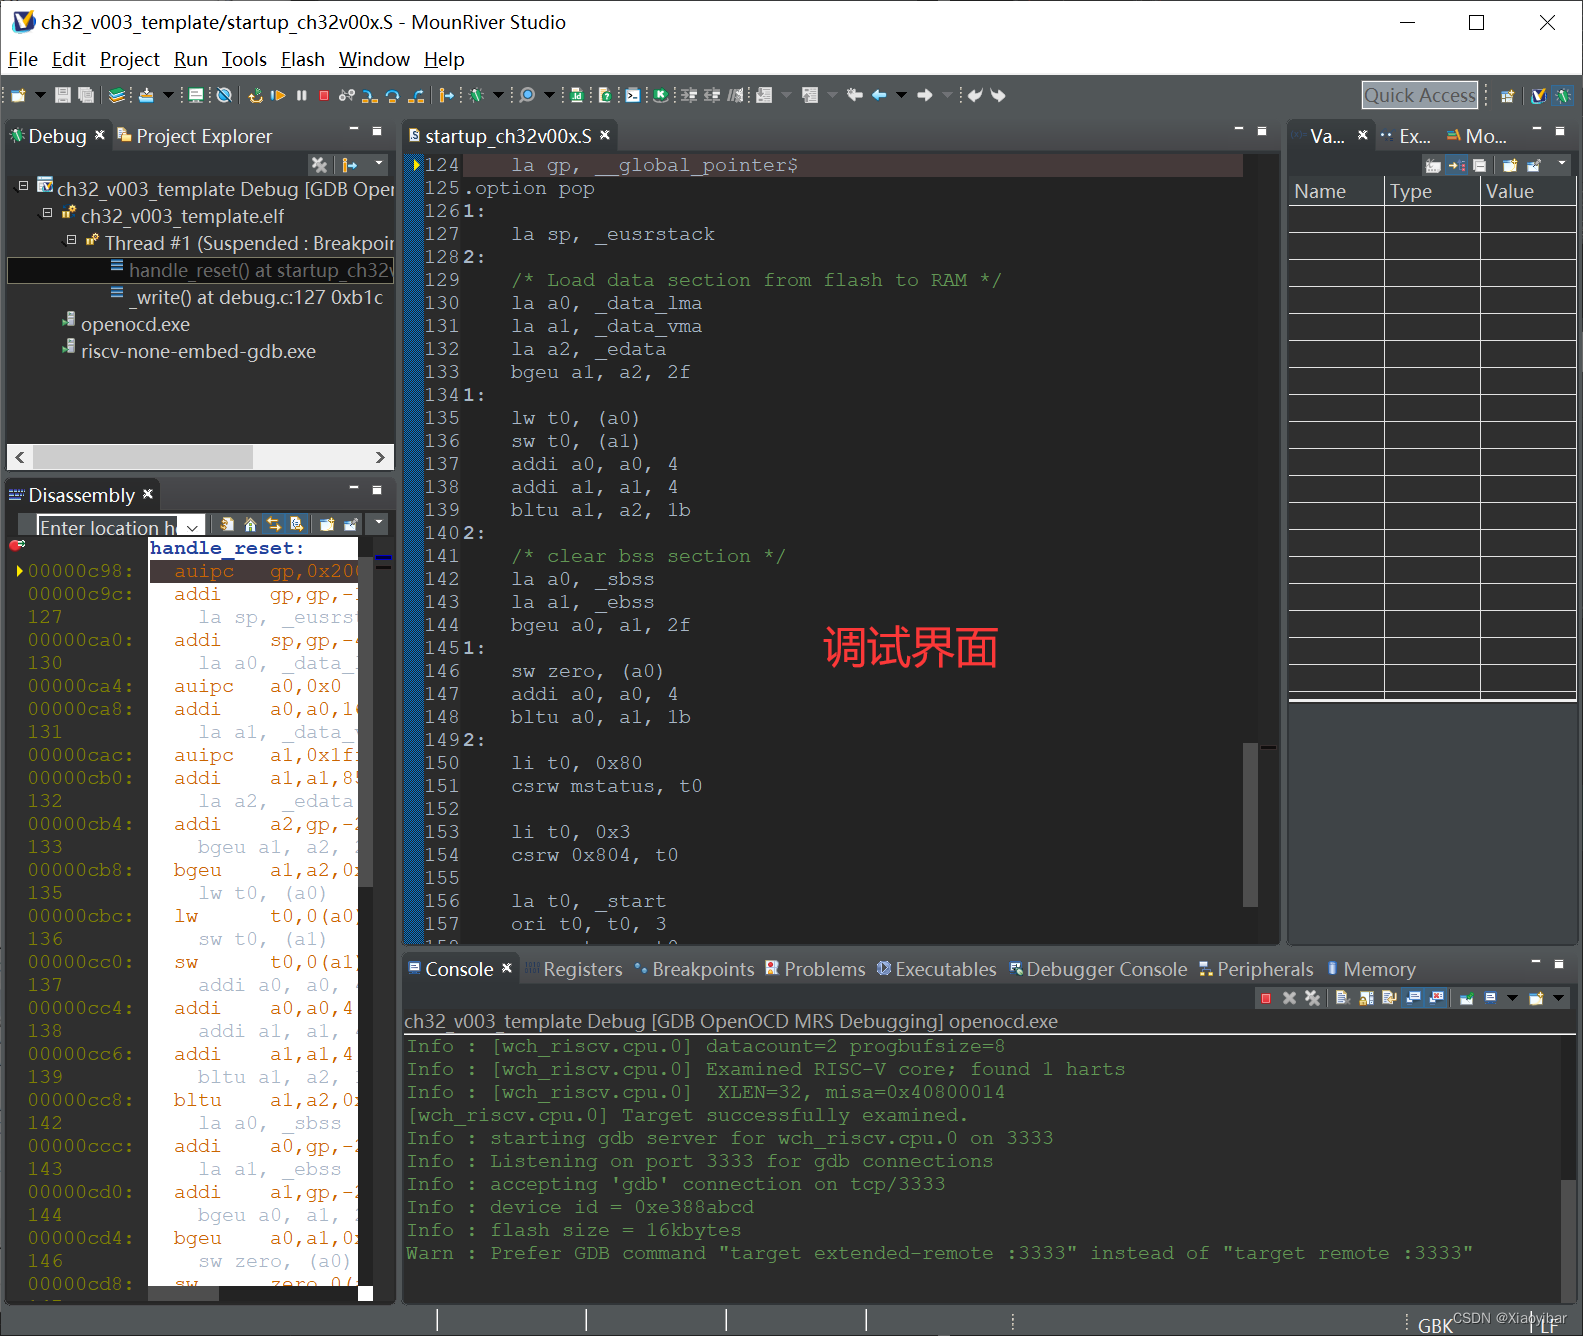Click the Skip All Breakpoints icon
Screen dimensions: 1583x1336
224,95
